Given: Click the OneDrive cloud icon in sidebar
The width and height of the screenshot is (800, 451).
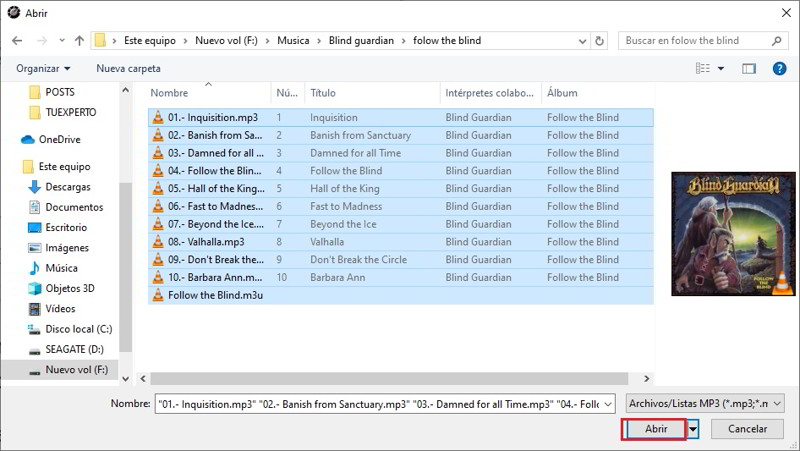Looking at the screenshot, I should (x=28, y=139).
